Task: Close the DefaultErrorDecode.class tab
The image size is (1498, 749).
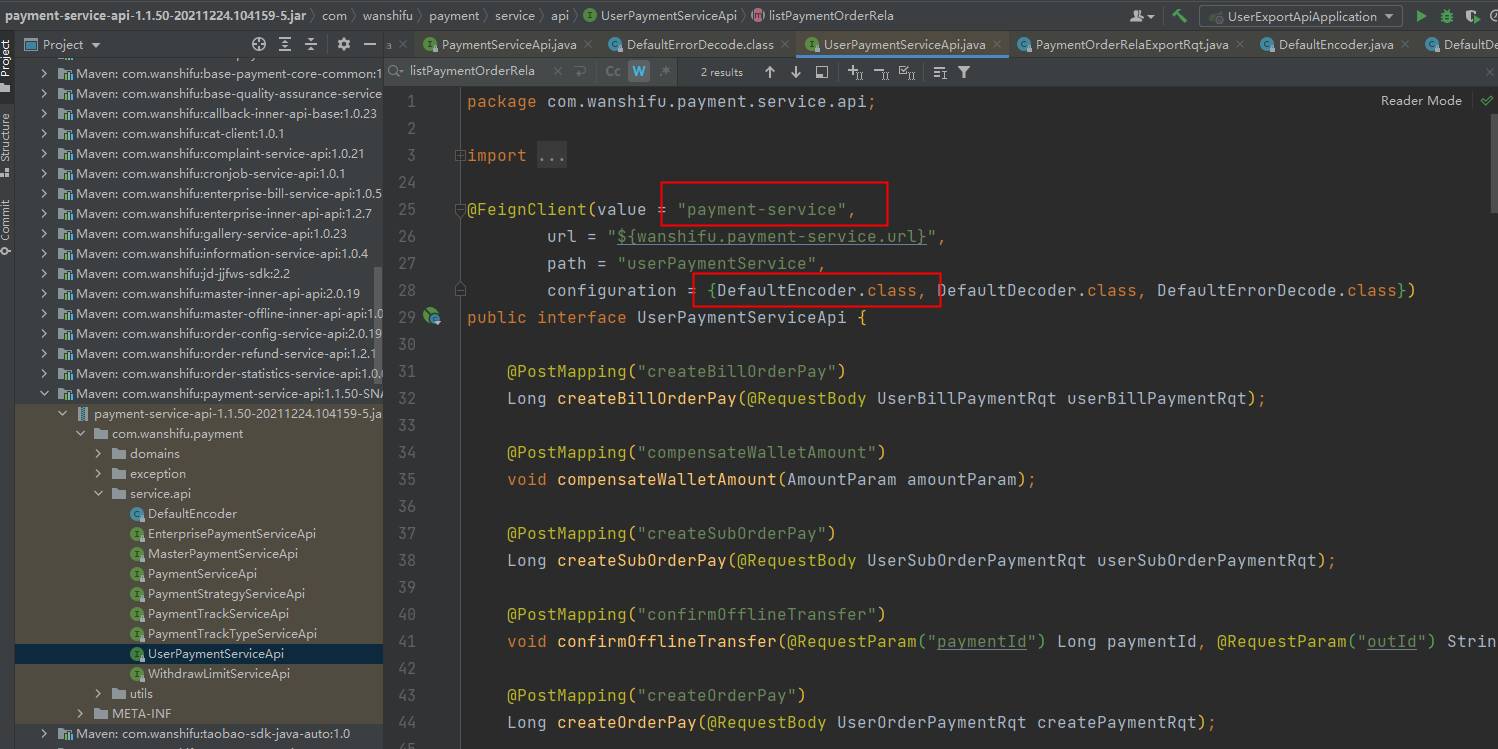Action: pyautogui.click(x=785, y=45)
